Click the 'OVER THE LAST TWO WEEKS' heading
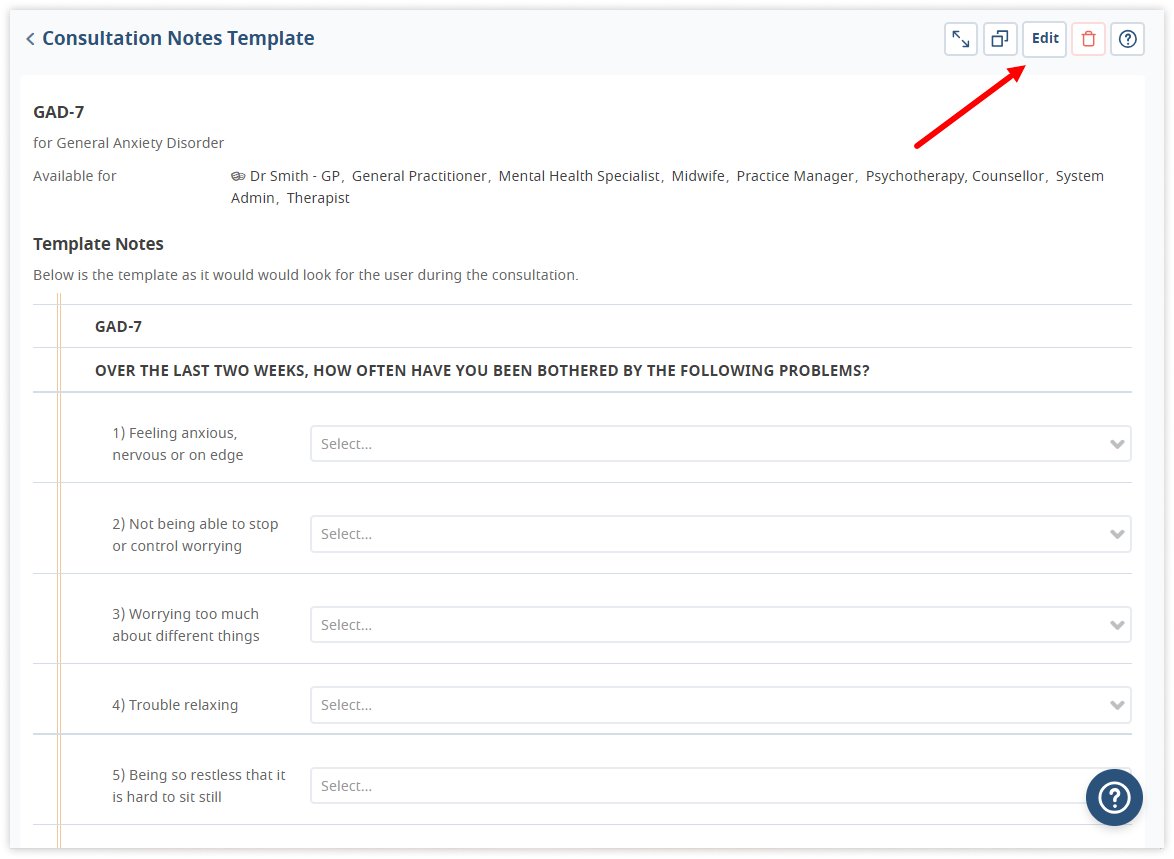 [x=482, y=371]
